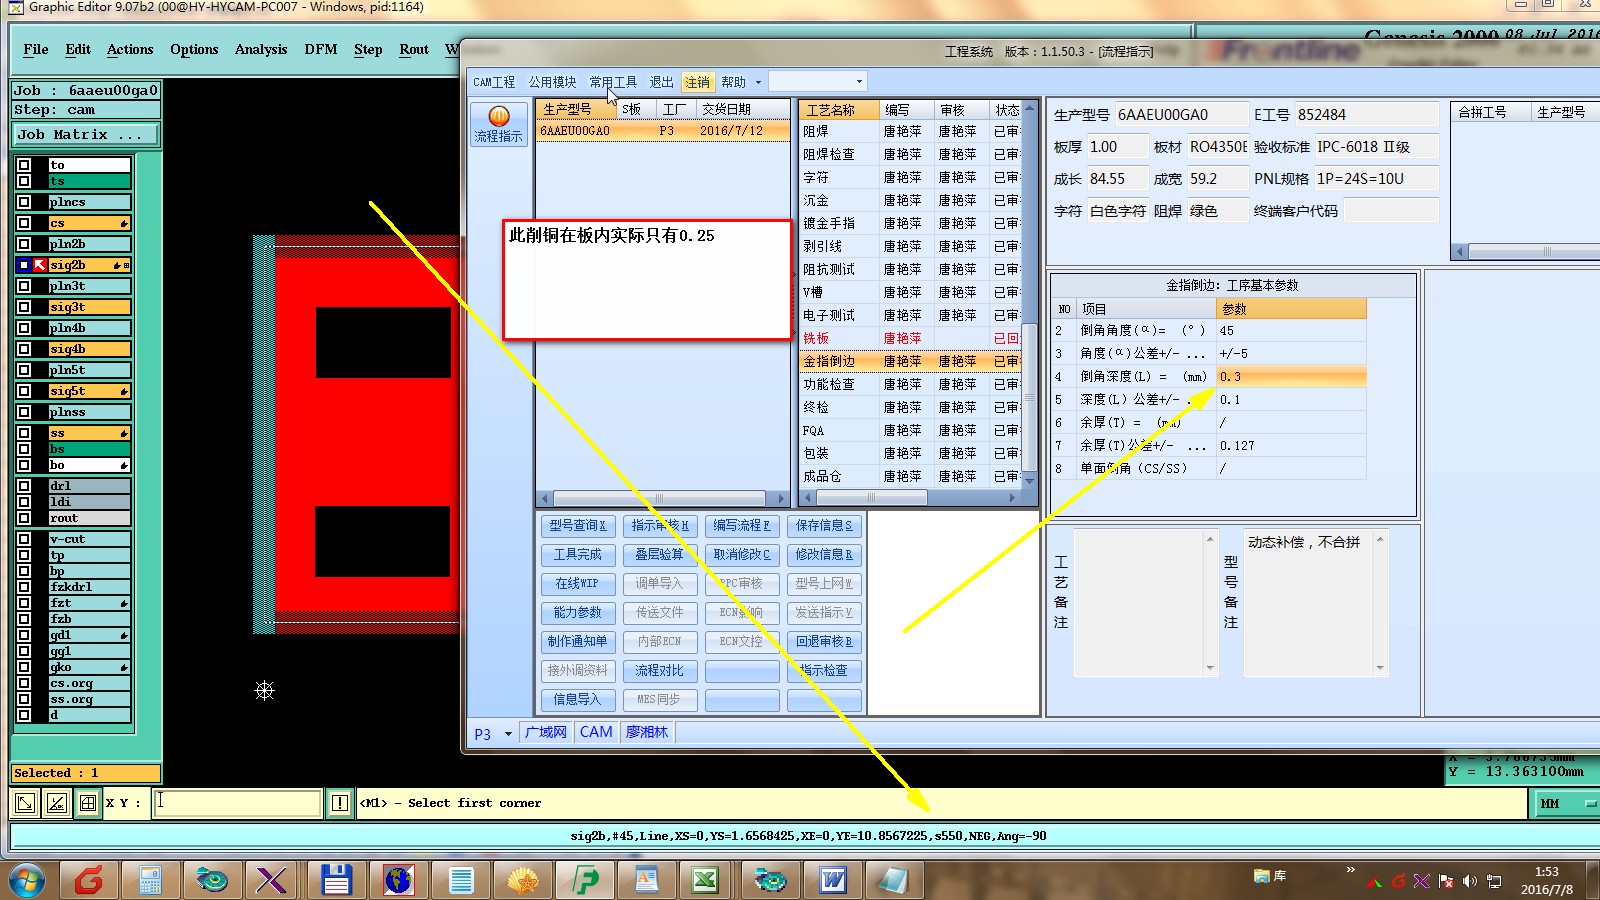The image size is (1600, 900).
Task: Toggle the checkbox for layer sig3t
Action: click(x=24, y=307)
